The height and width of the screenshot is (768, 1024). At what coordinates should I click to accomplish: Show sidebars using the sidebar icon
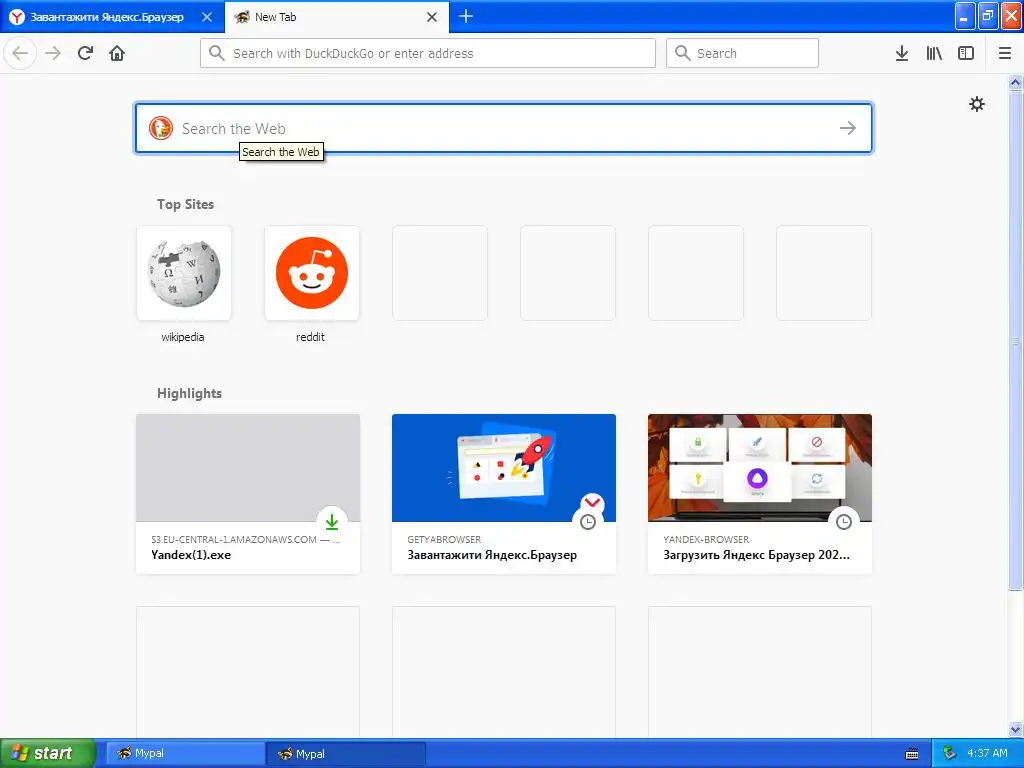point(966,53)
